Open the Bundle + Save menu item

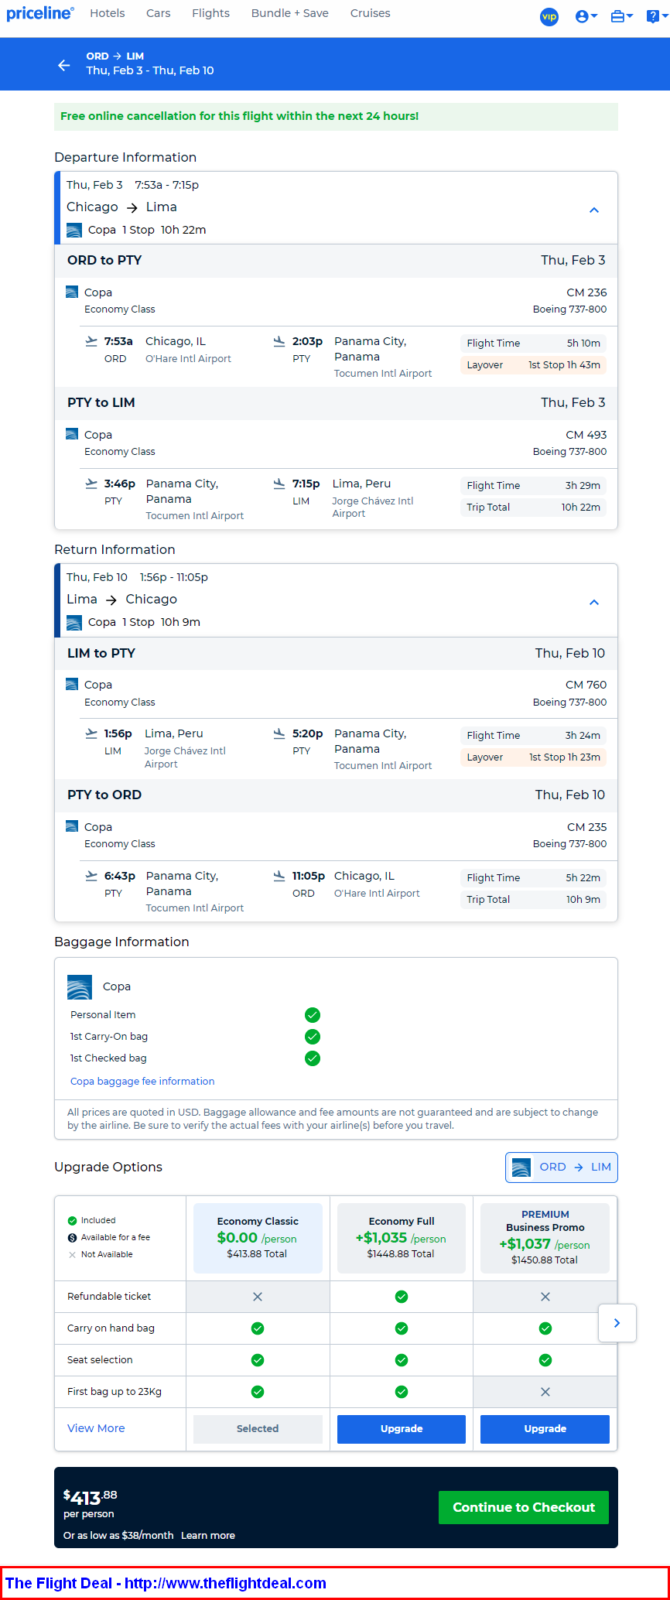point(289,14)
